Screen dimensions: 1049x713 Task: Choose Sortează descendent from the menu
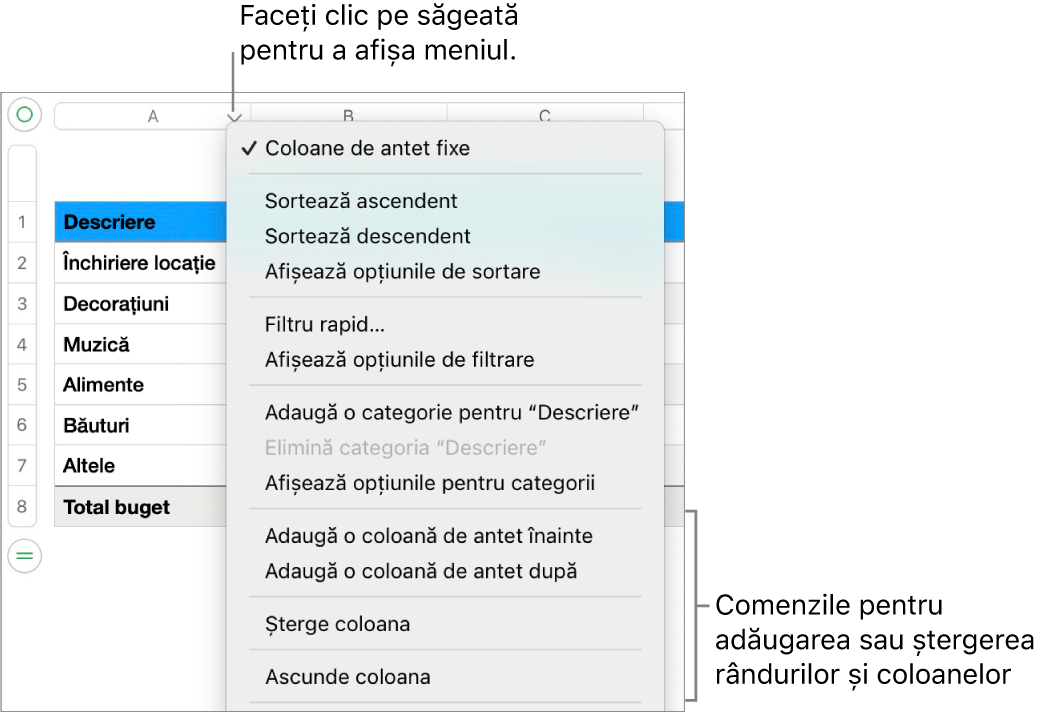[x=367, y=237]
